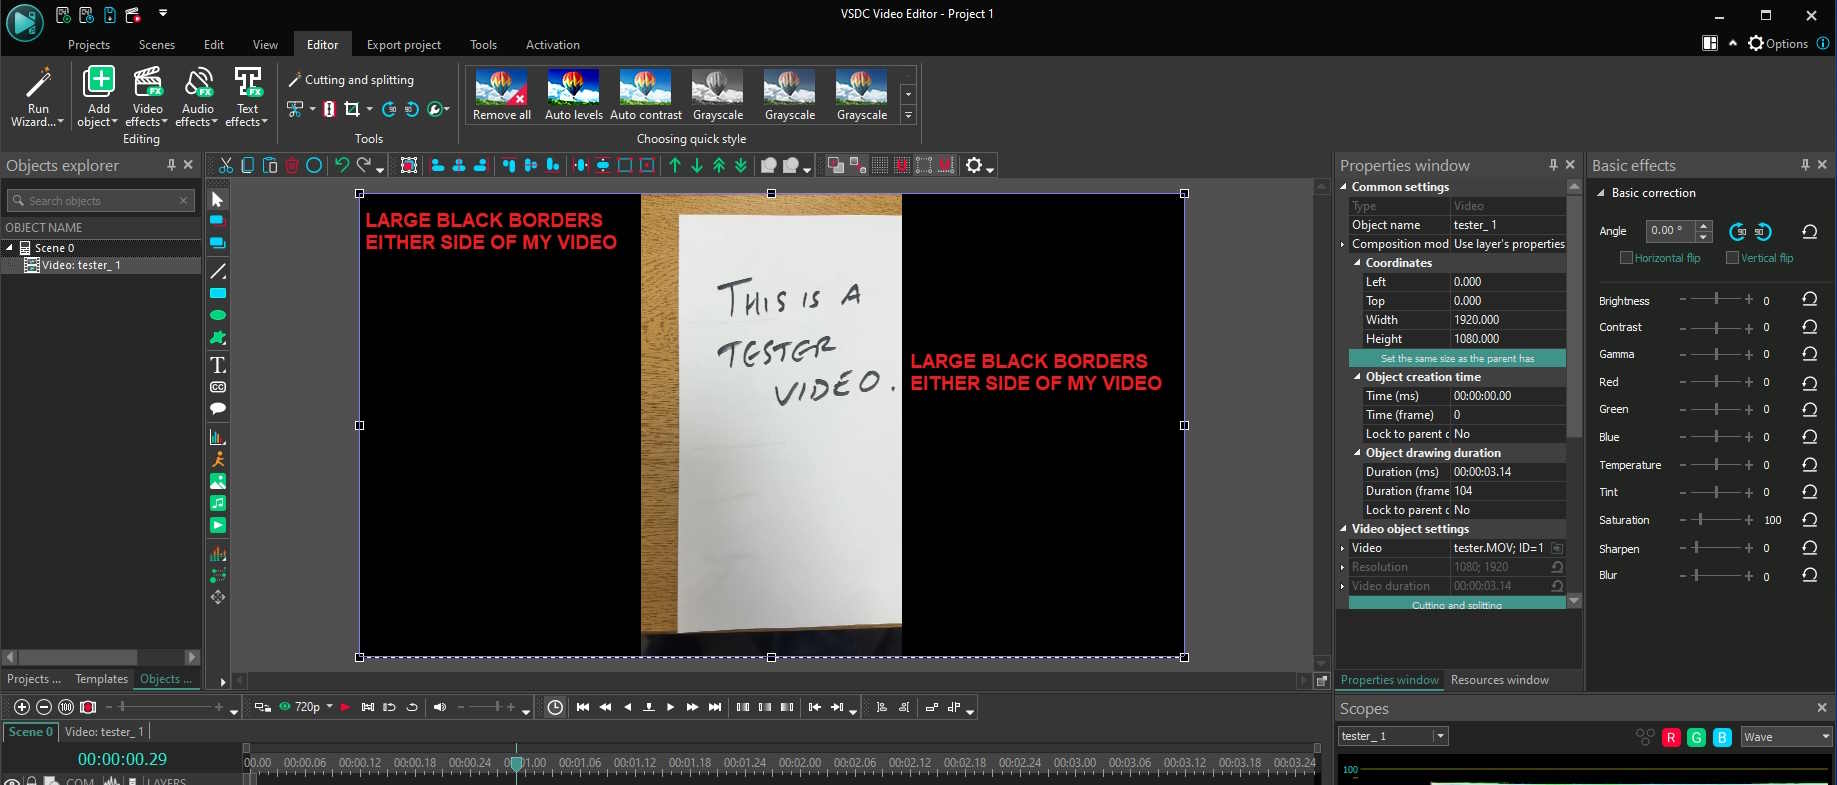Click the red Delete trash icon
Screen dimensions: 1837x785
click(x=292, y=166)
